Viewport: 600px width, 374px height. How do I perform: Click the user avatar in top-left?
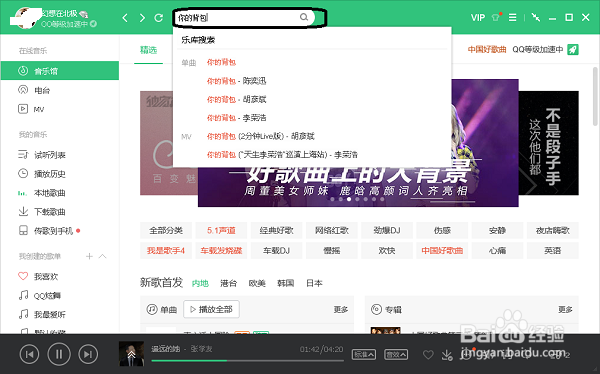click(25, 18)
